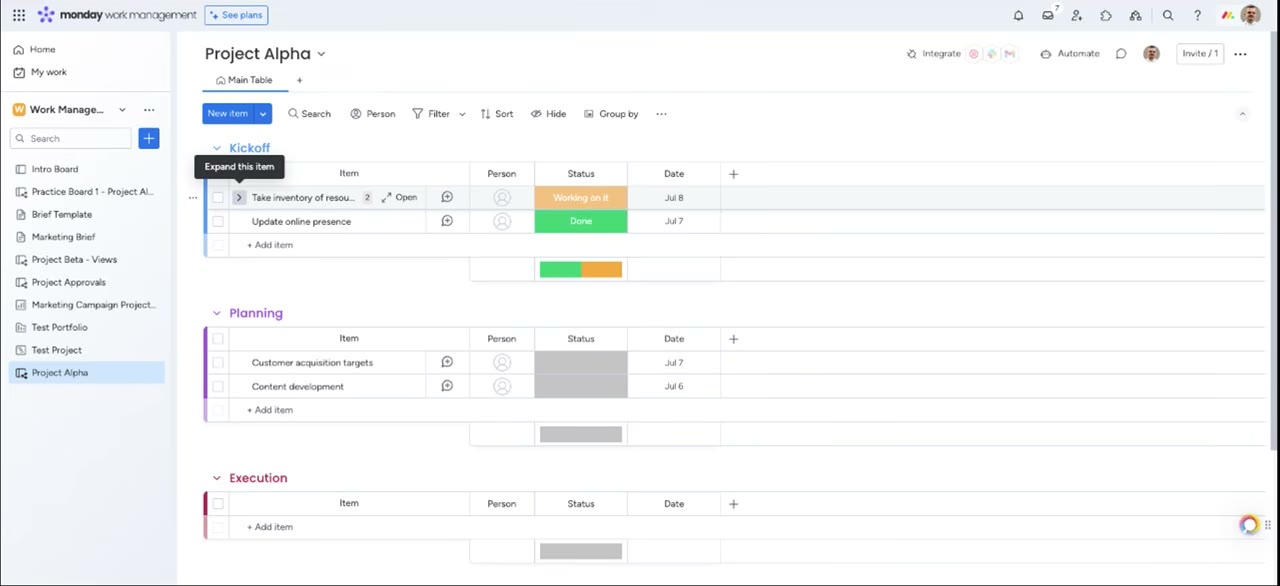Open conversation for Content development
Image resolution: width=1280 pixels, height=586 pixels.
coord(447,386)
